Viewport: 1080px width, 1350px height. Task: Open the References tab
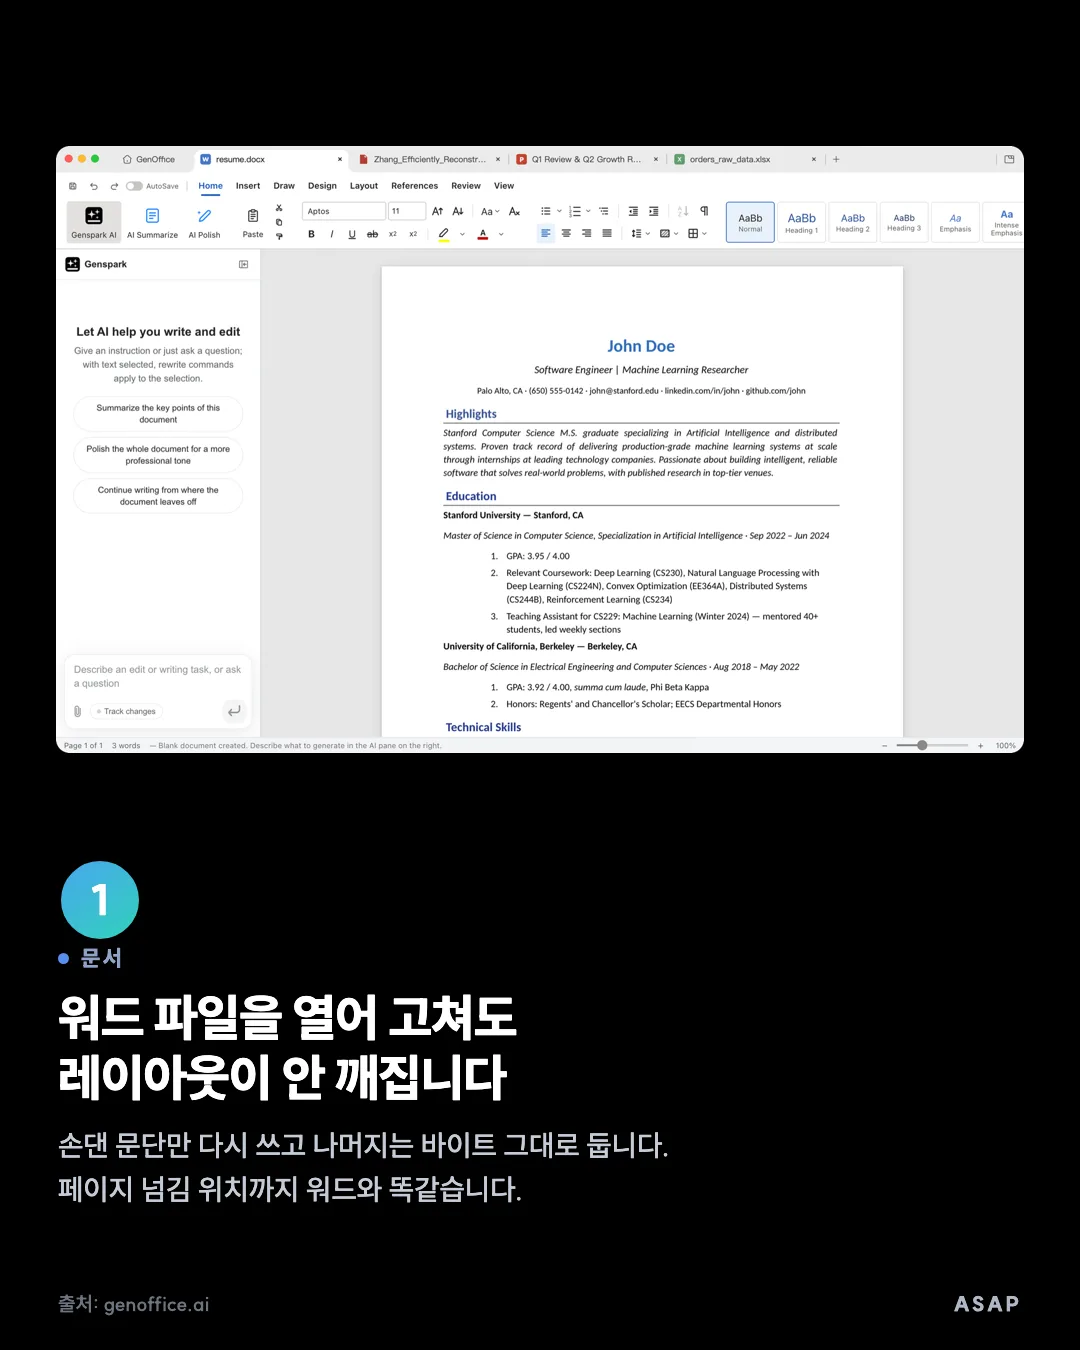click(415, 186)
